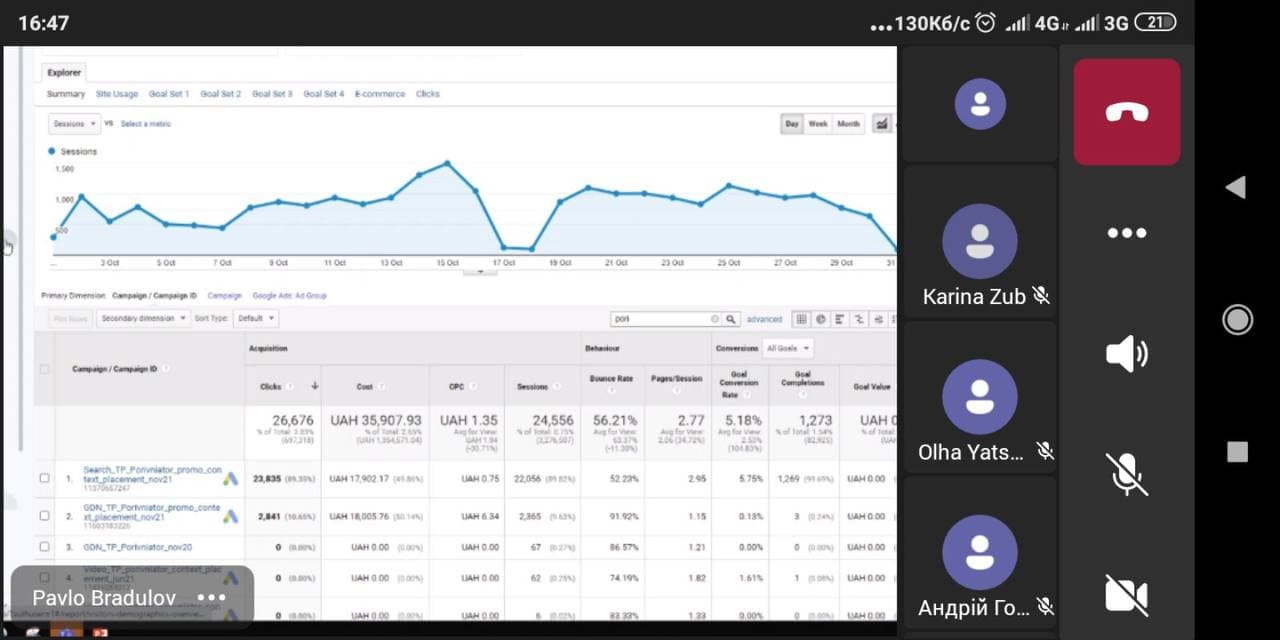Click the search magnifier beside the filter box

[x=731, y=319]
